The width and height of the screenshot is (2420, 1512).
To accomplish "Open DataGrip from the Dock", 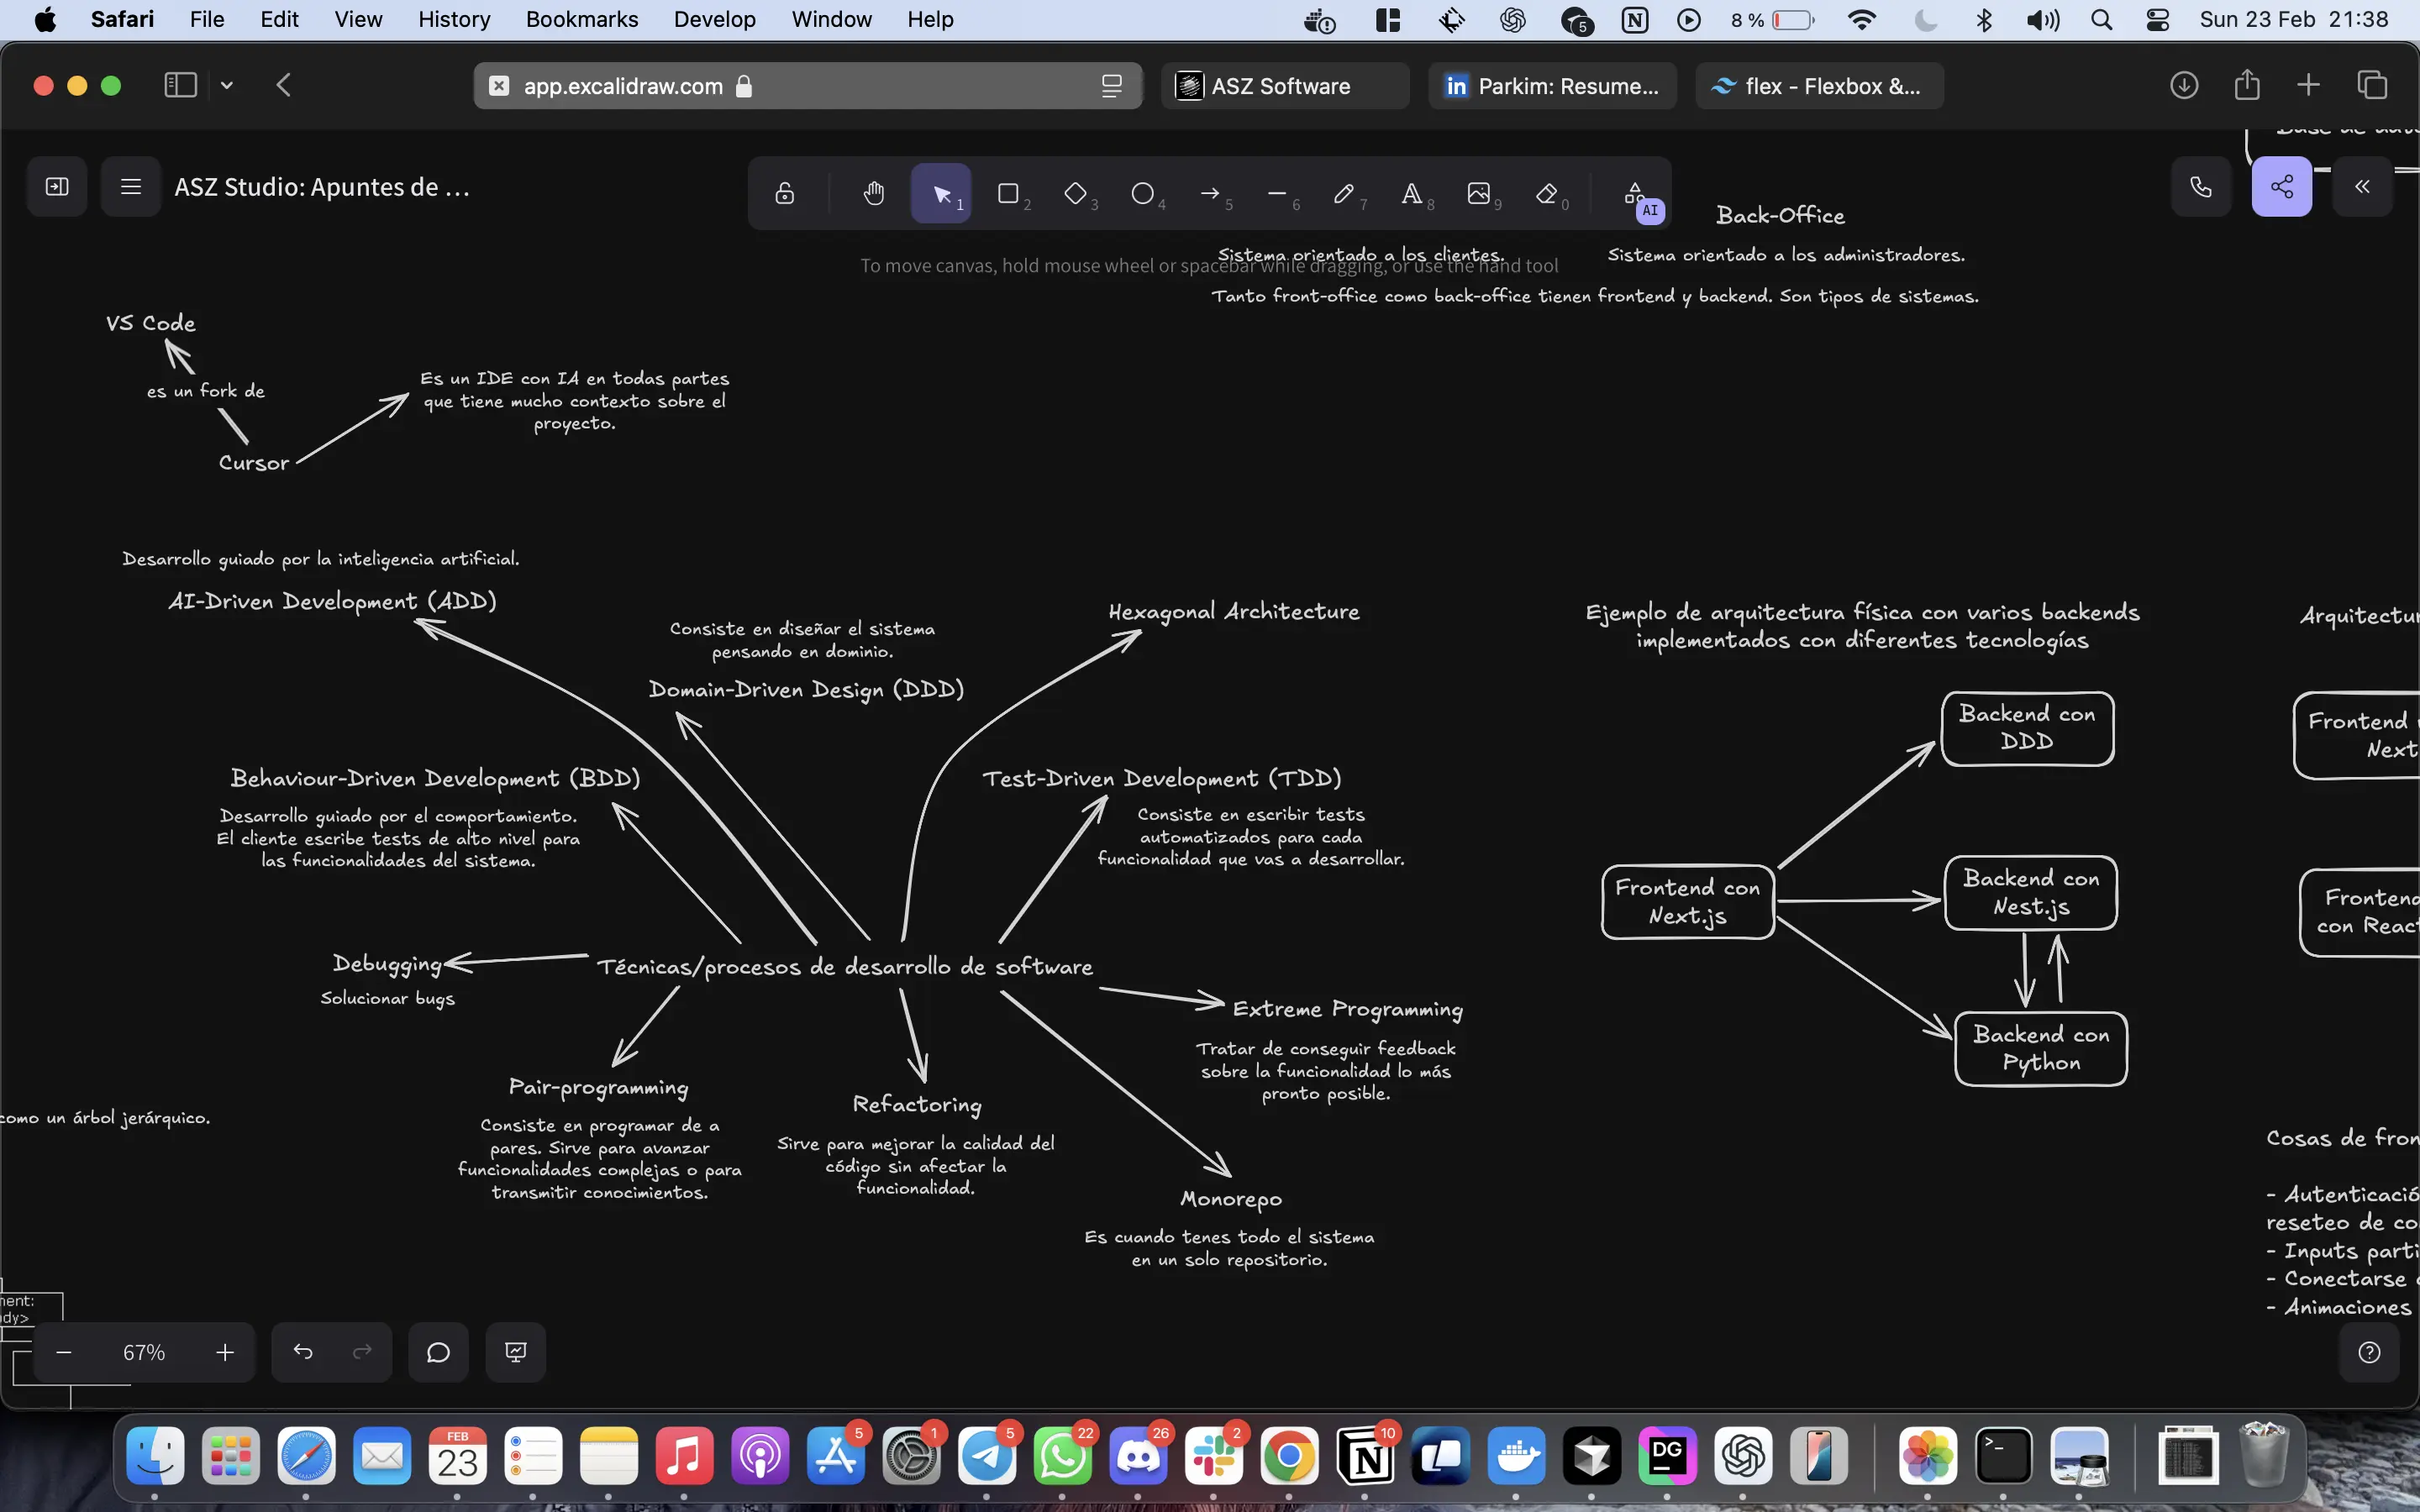I will coord(1667,1456).
